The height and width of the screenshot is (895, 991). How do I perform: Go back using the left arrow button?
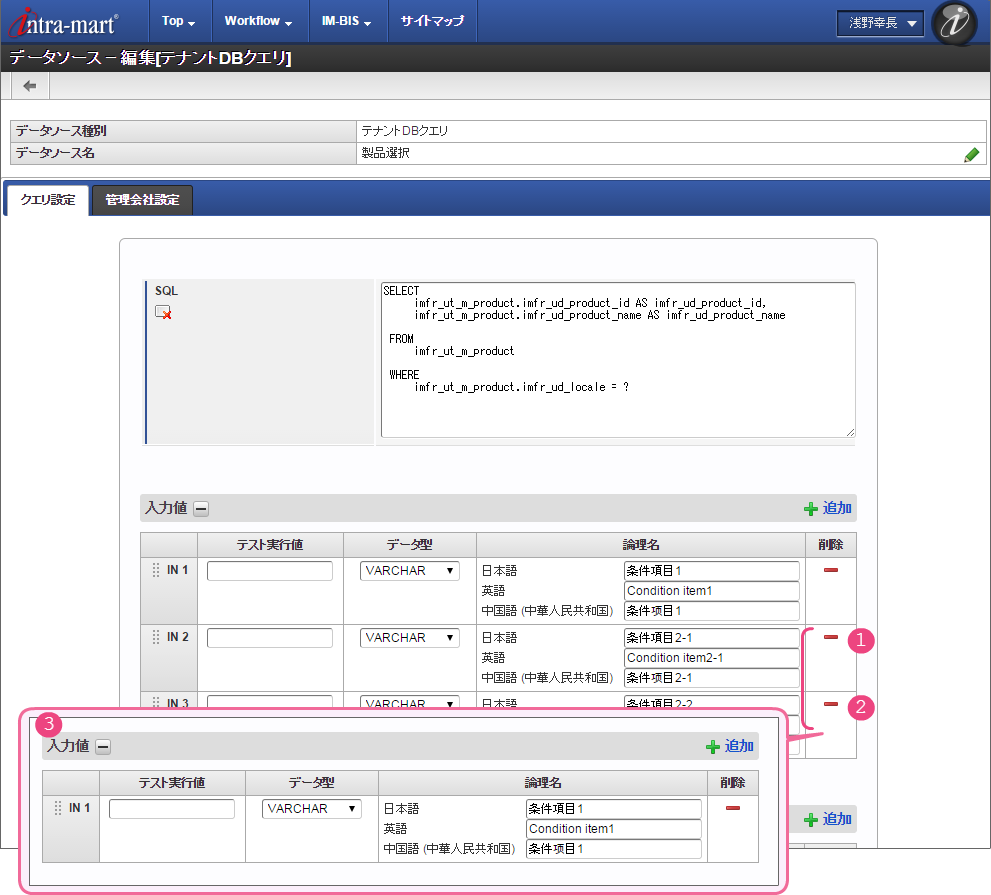[x=29, y=86]
